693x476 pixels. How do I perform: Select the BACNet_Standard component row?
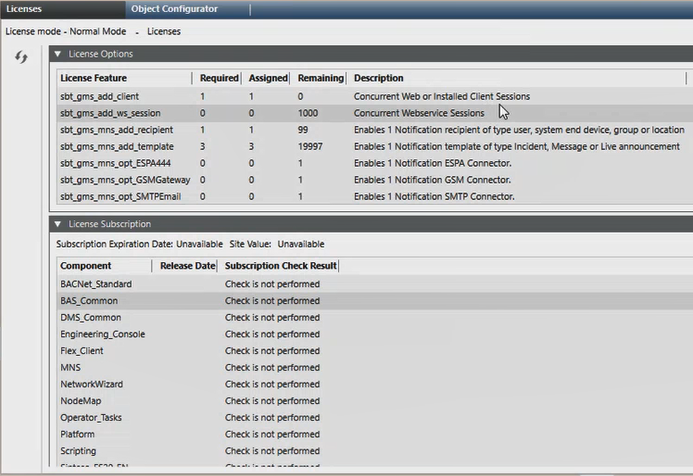point(96,284)
